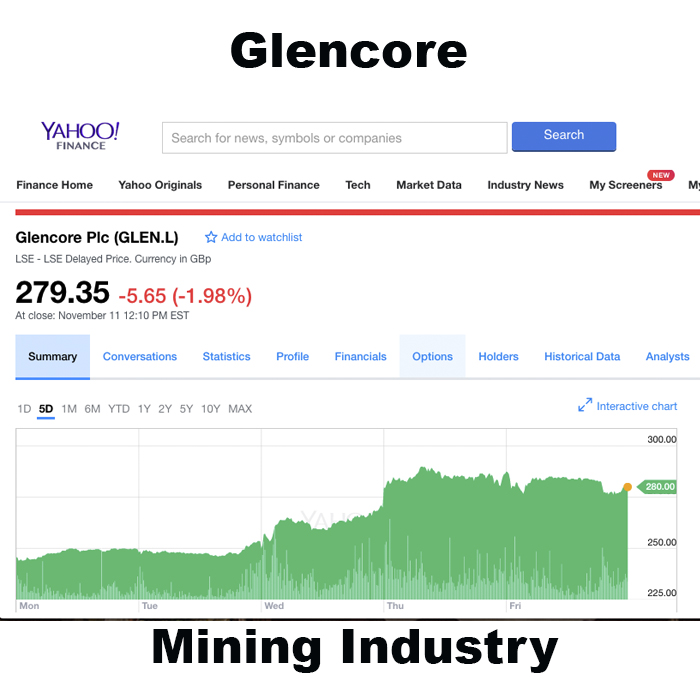Screen dimensions: 700x700
Task: Click the Add to watchlist star icon
Action: pos(211,238)
